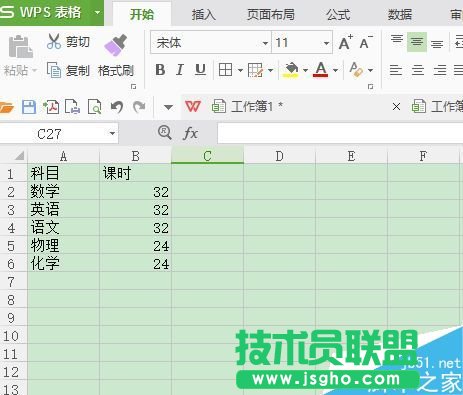Open print preview icon

(x=94, y=107)
